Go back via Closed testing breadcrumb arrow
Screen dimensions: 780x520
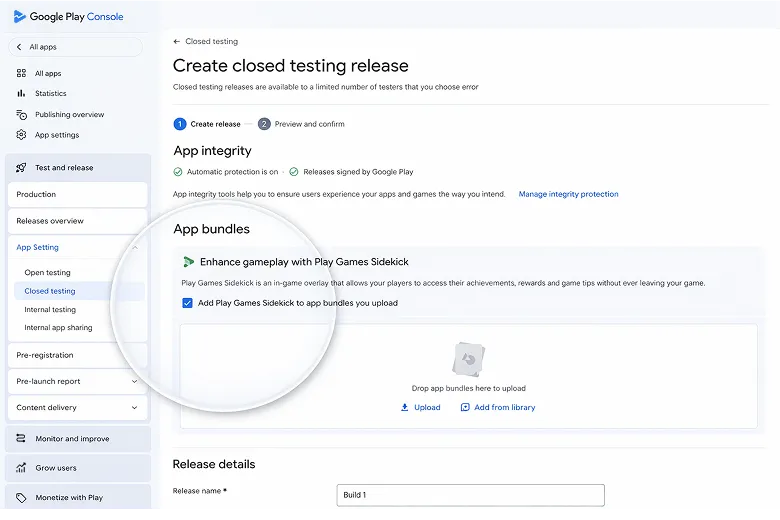177,42
